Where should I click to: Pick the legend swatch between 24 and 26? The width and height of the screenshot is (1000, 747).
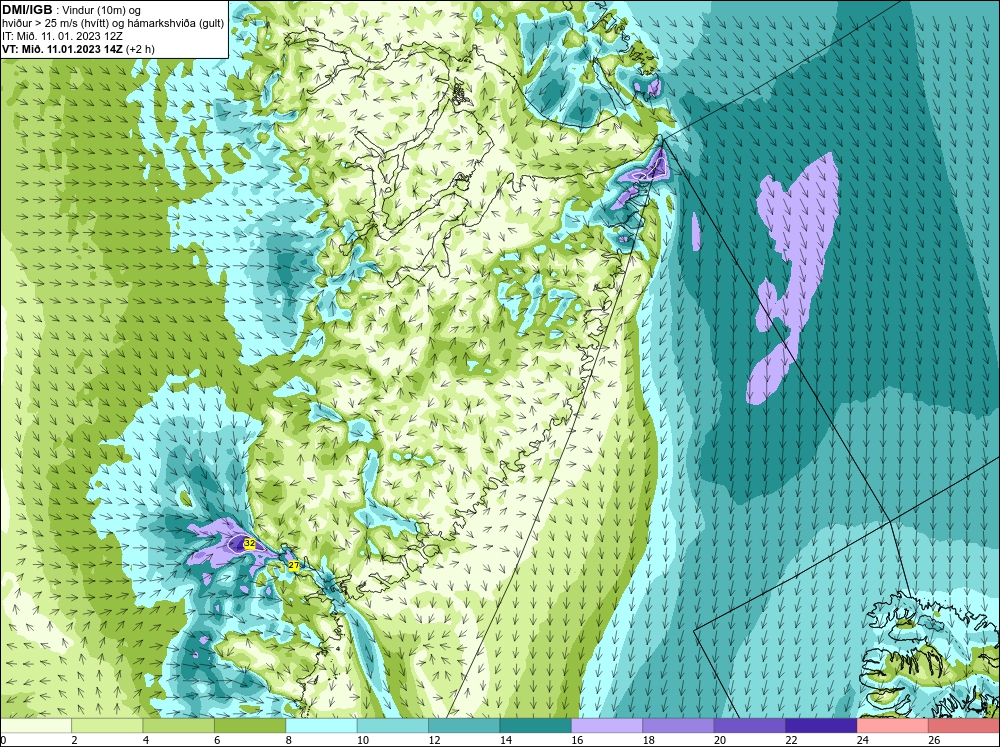point(893,726)
